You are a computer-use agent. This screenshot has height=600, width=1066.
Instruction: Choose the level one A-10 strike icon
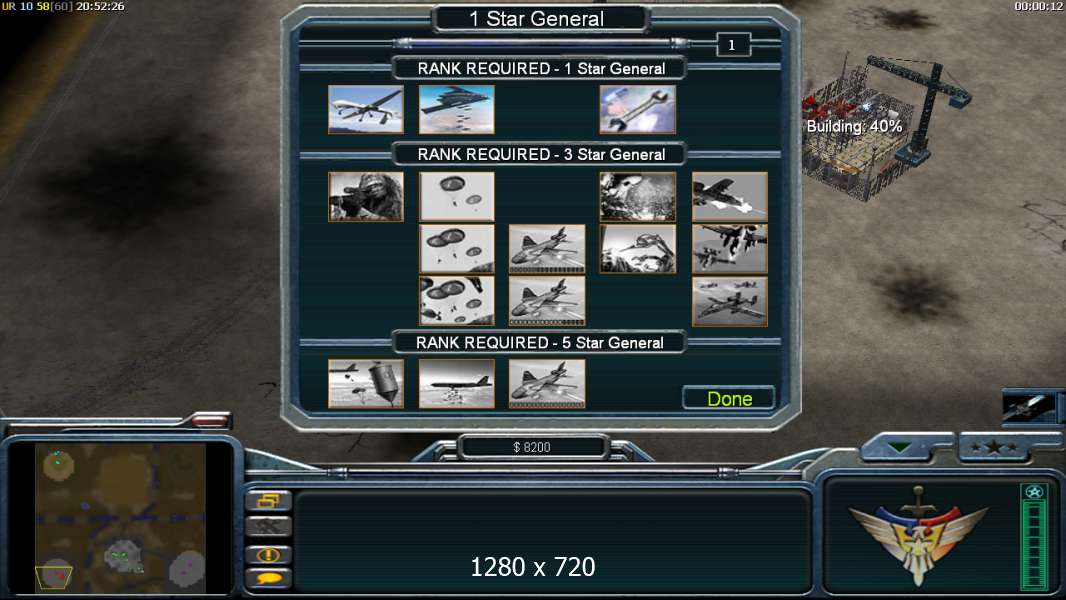(x=729, y=197)
